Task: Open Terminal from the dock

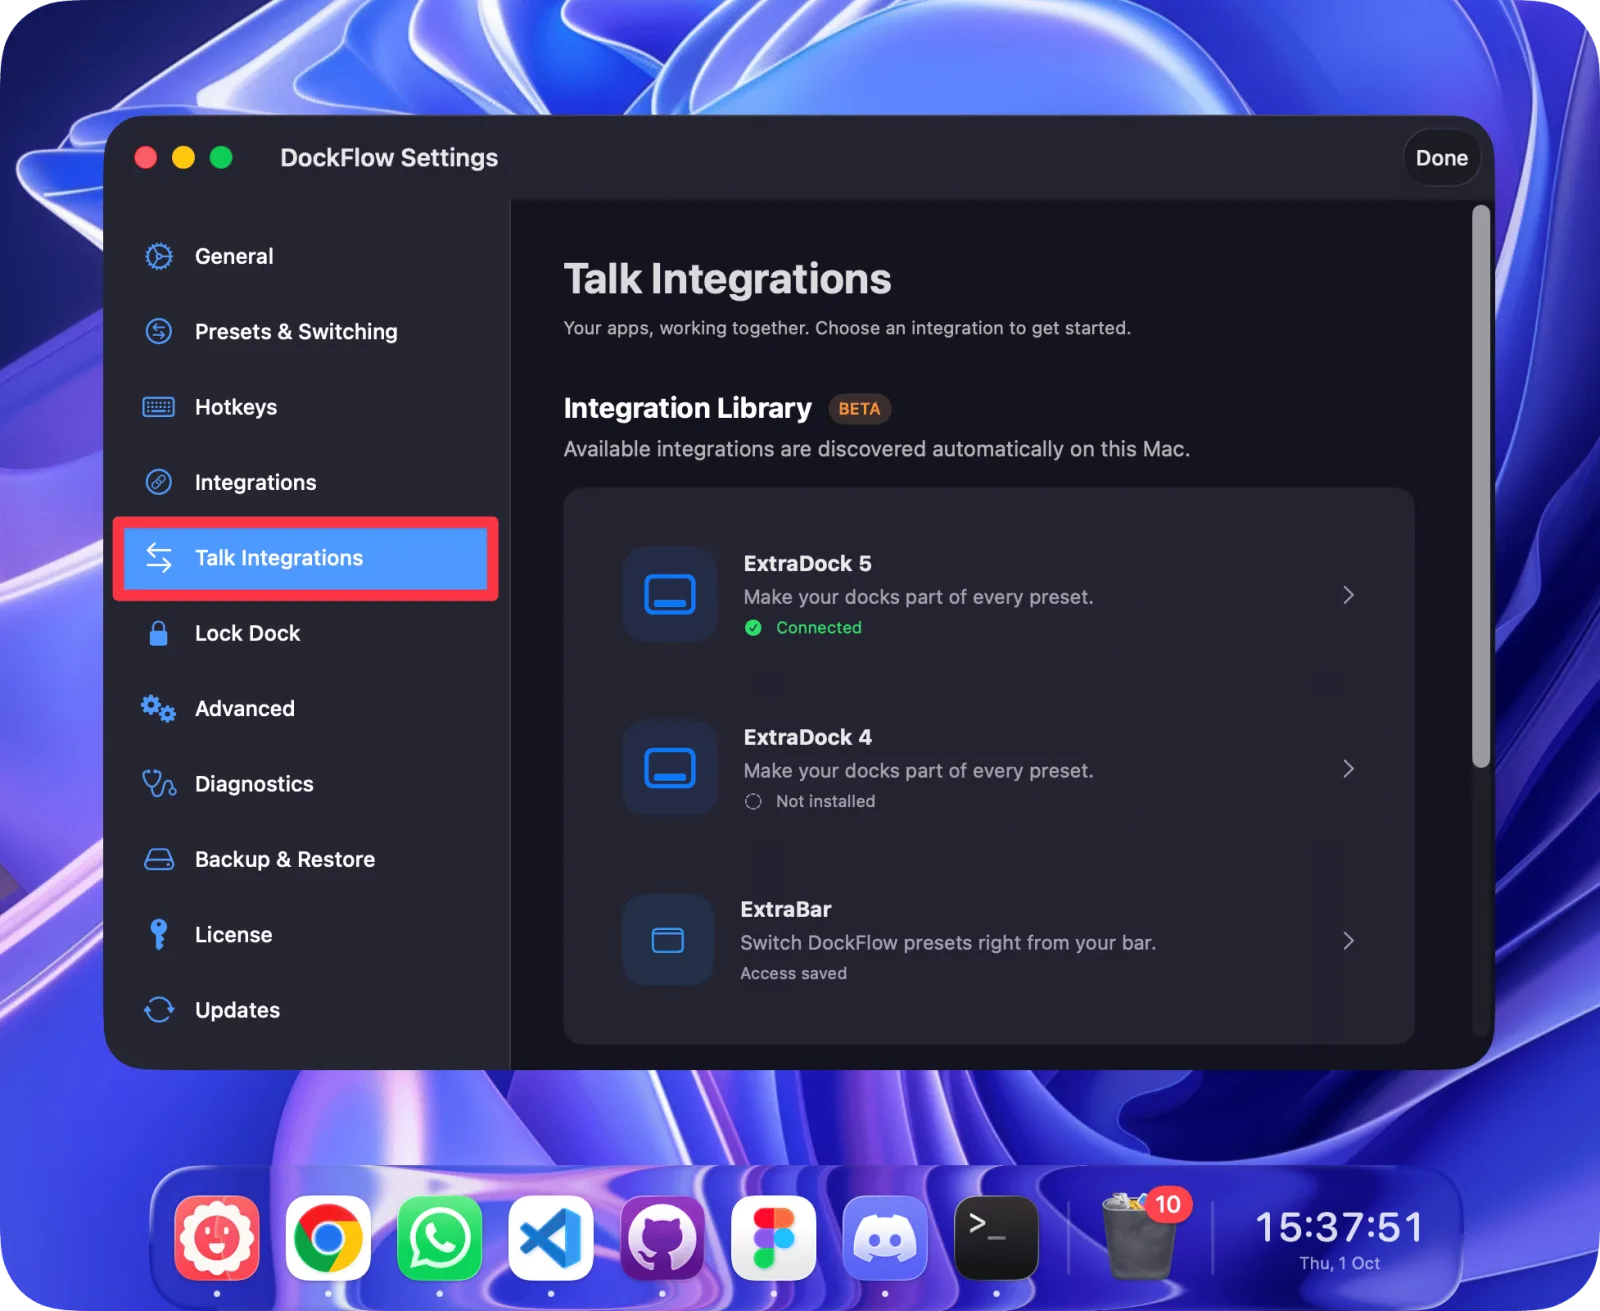Action: pyautogui.click(x=996, y=1238)
